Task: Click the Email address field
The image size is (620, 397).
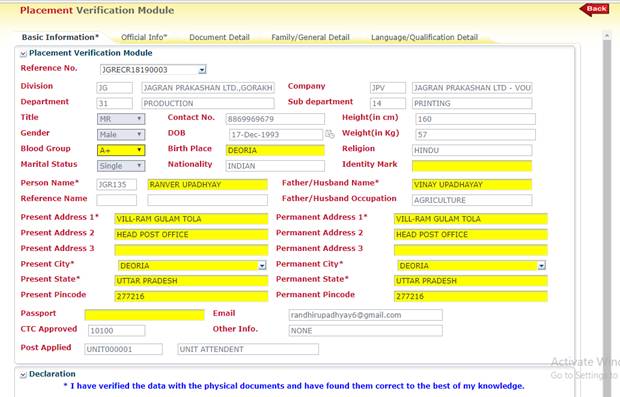Action: (365, 315)
